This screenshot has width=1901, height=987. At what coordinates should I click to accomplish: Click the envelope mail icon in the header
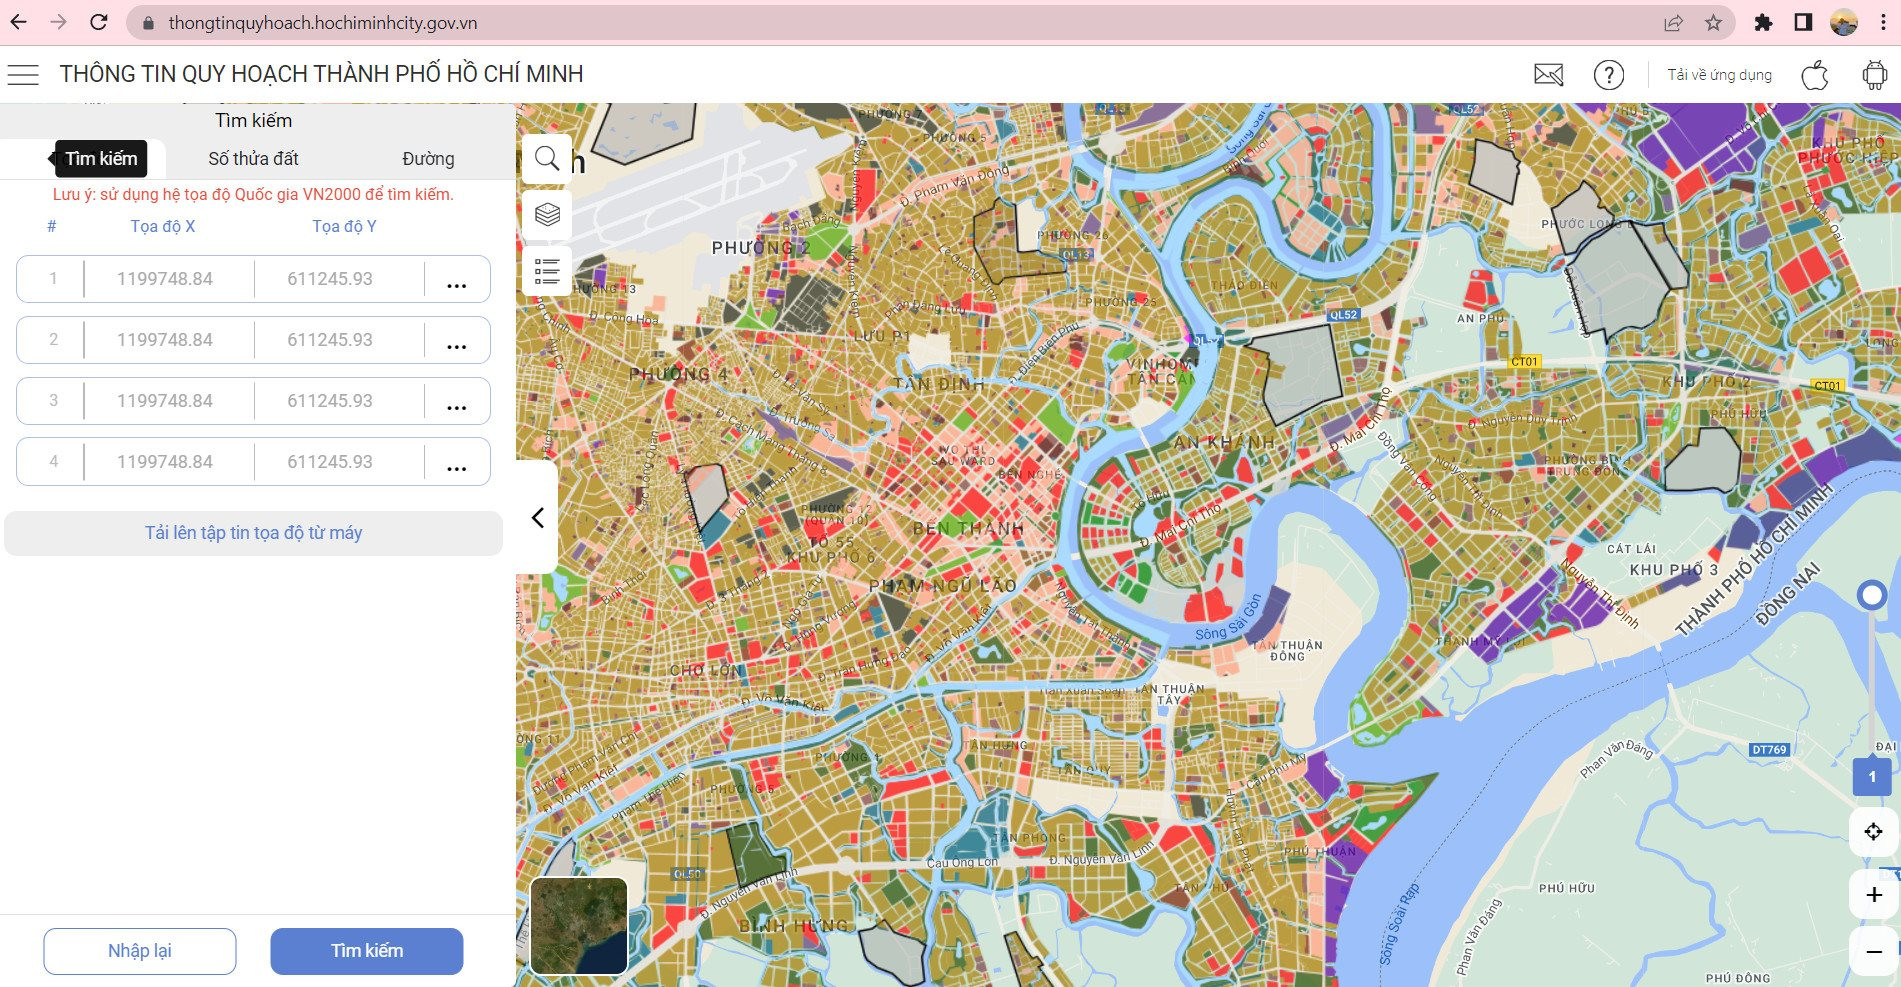tap(1548, 75)
